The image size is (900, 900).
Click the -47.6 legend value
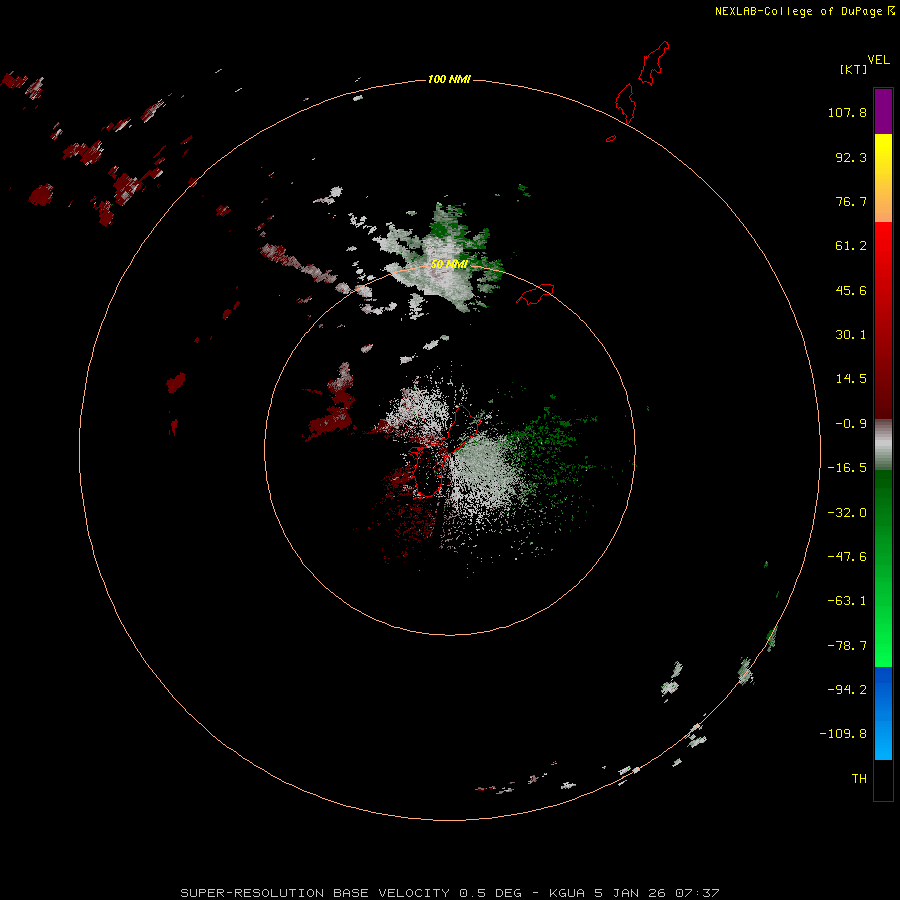[847, 557]
